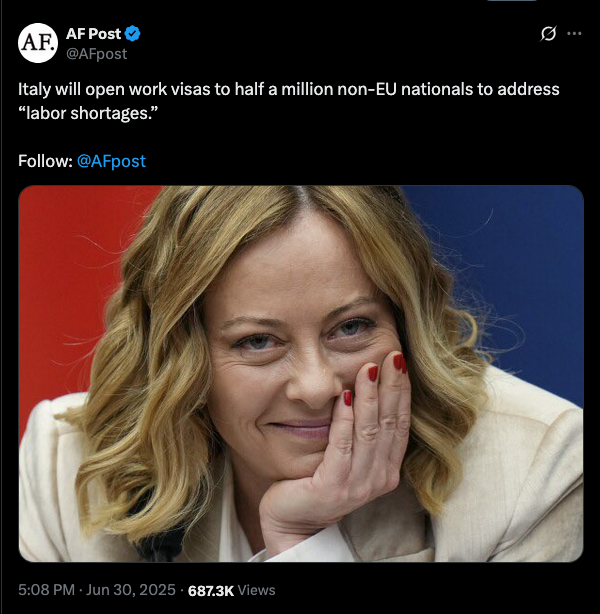Click the Jun 30, 2025 date
The image size is (600, 614).
[x=130, y=590]
